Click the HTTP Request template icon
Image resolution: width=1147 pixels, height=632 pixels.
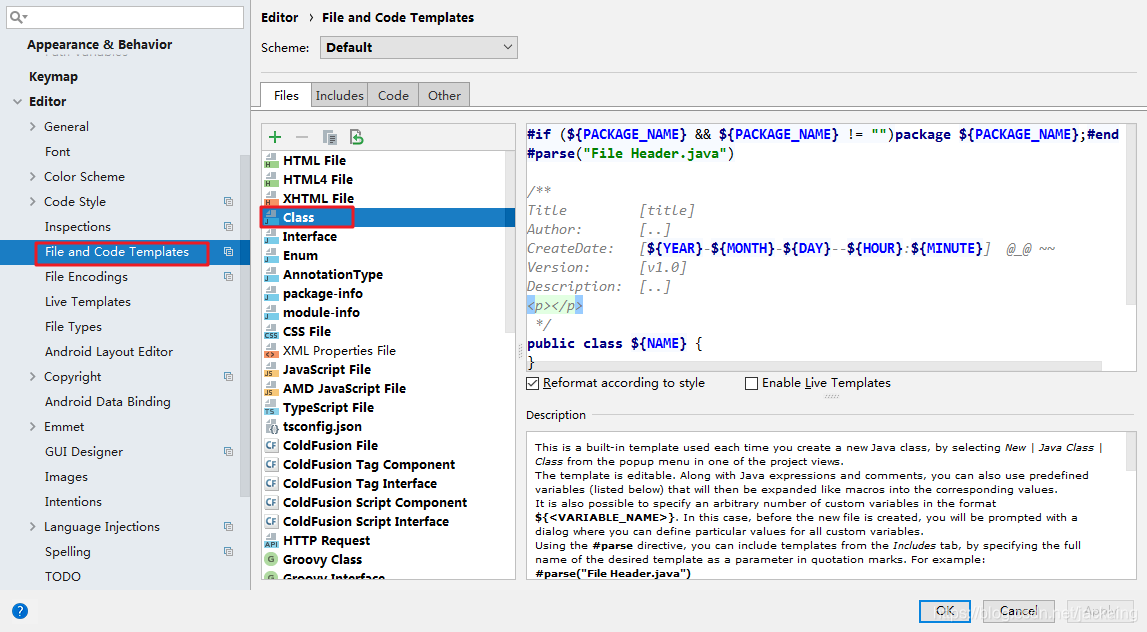coord(271,541)
